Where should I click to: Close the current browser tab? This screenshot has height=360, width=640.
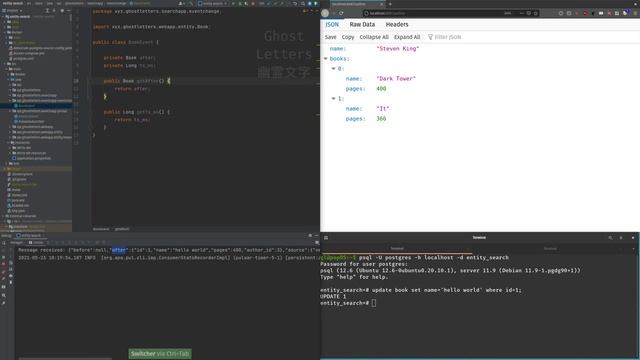(382, 4)
